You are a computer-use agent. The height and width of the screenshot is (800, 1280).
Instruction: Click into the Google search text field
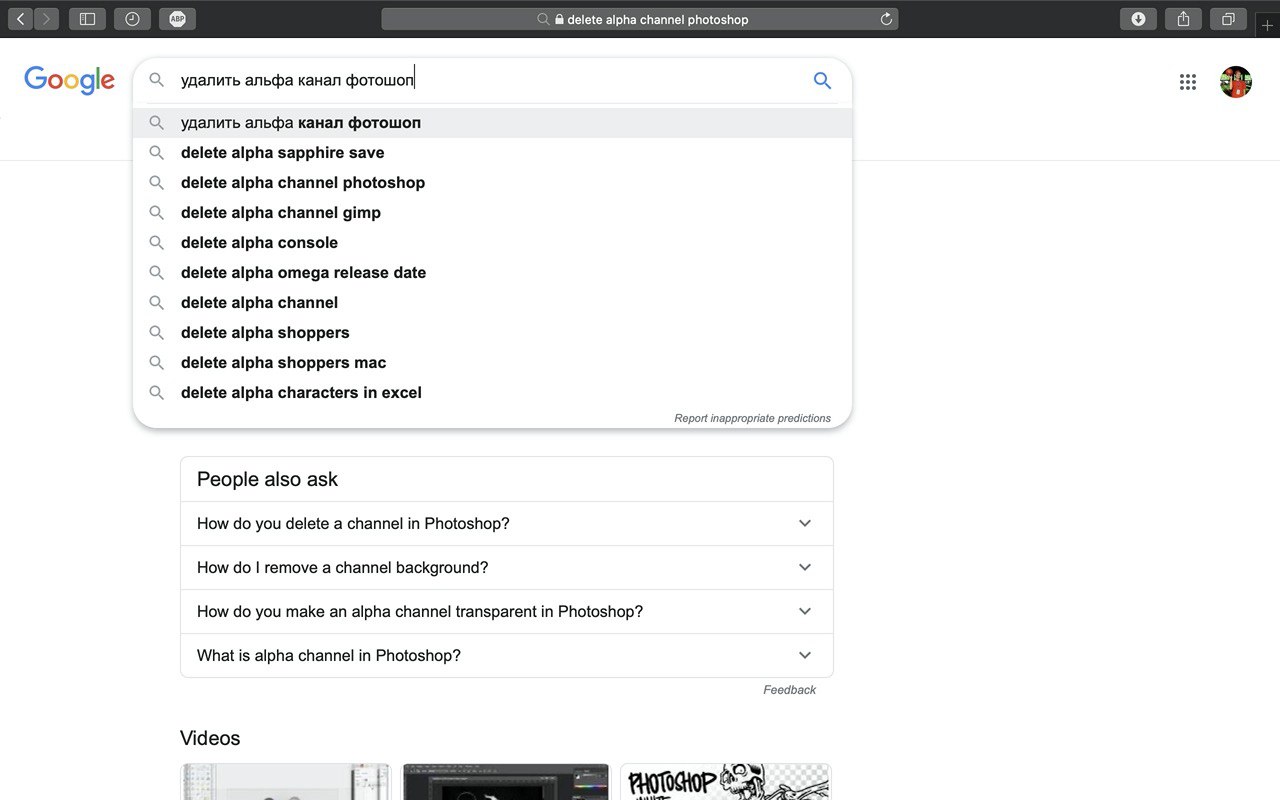[x=490, y=80]
